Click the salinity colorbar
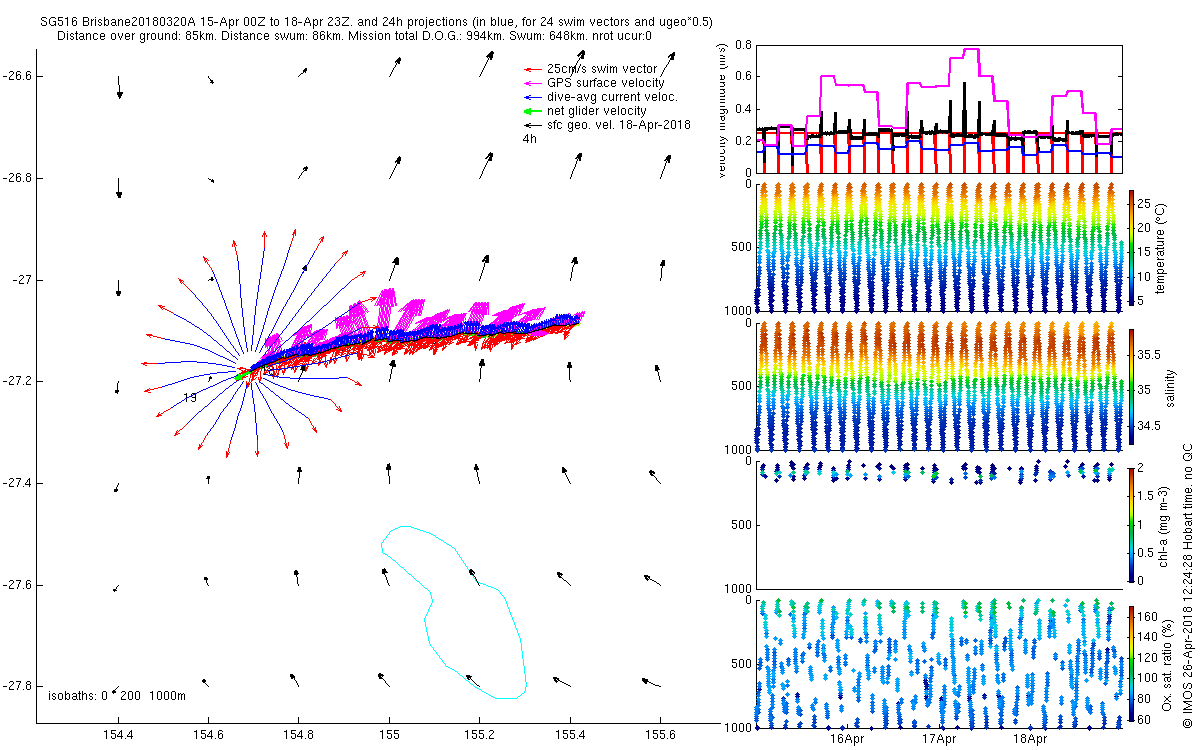 pos(1132,386)
